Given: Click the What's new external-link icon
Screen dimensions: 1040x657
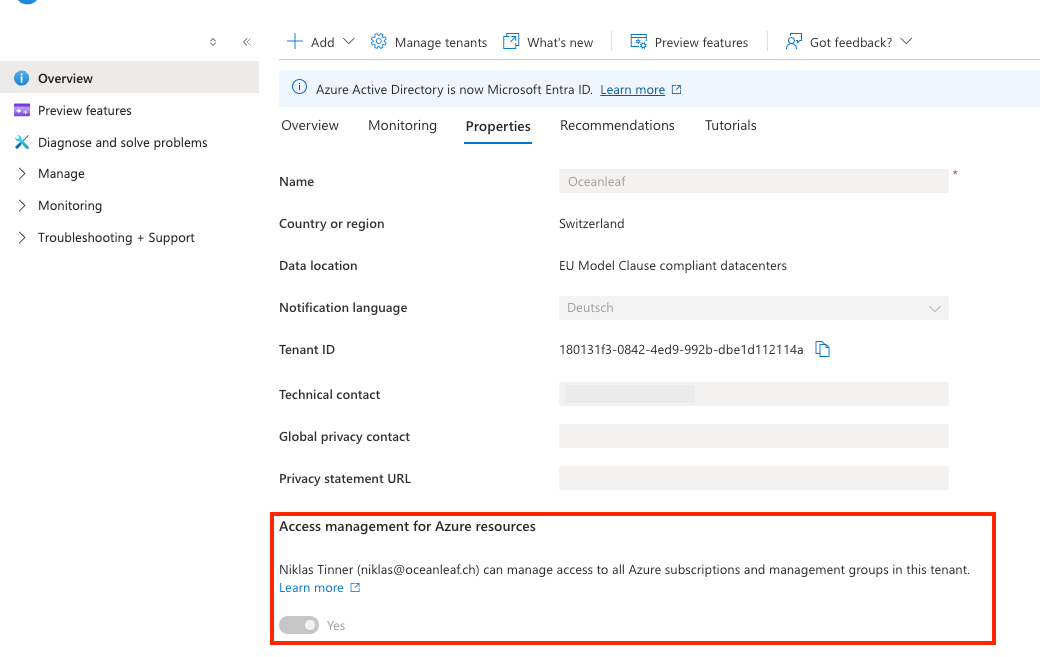Looking at the screenshot, I should (511, 42).
